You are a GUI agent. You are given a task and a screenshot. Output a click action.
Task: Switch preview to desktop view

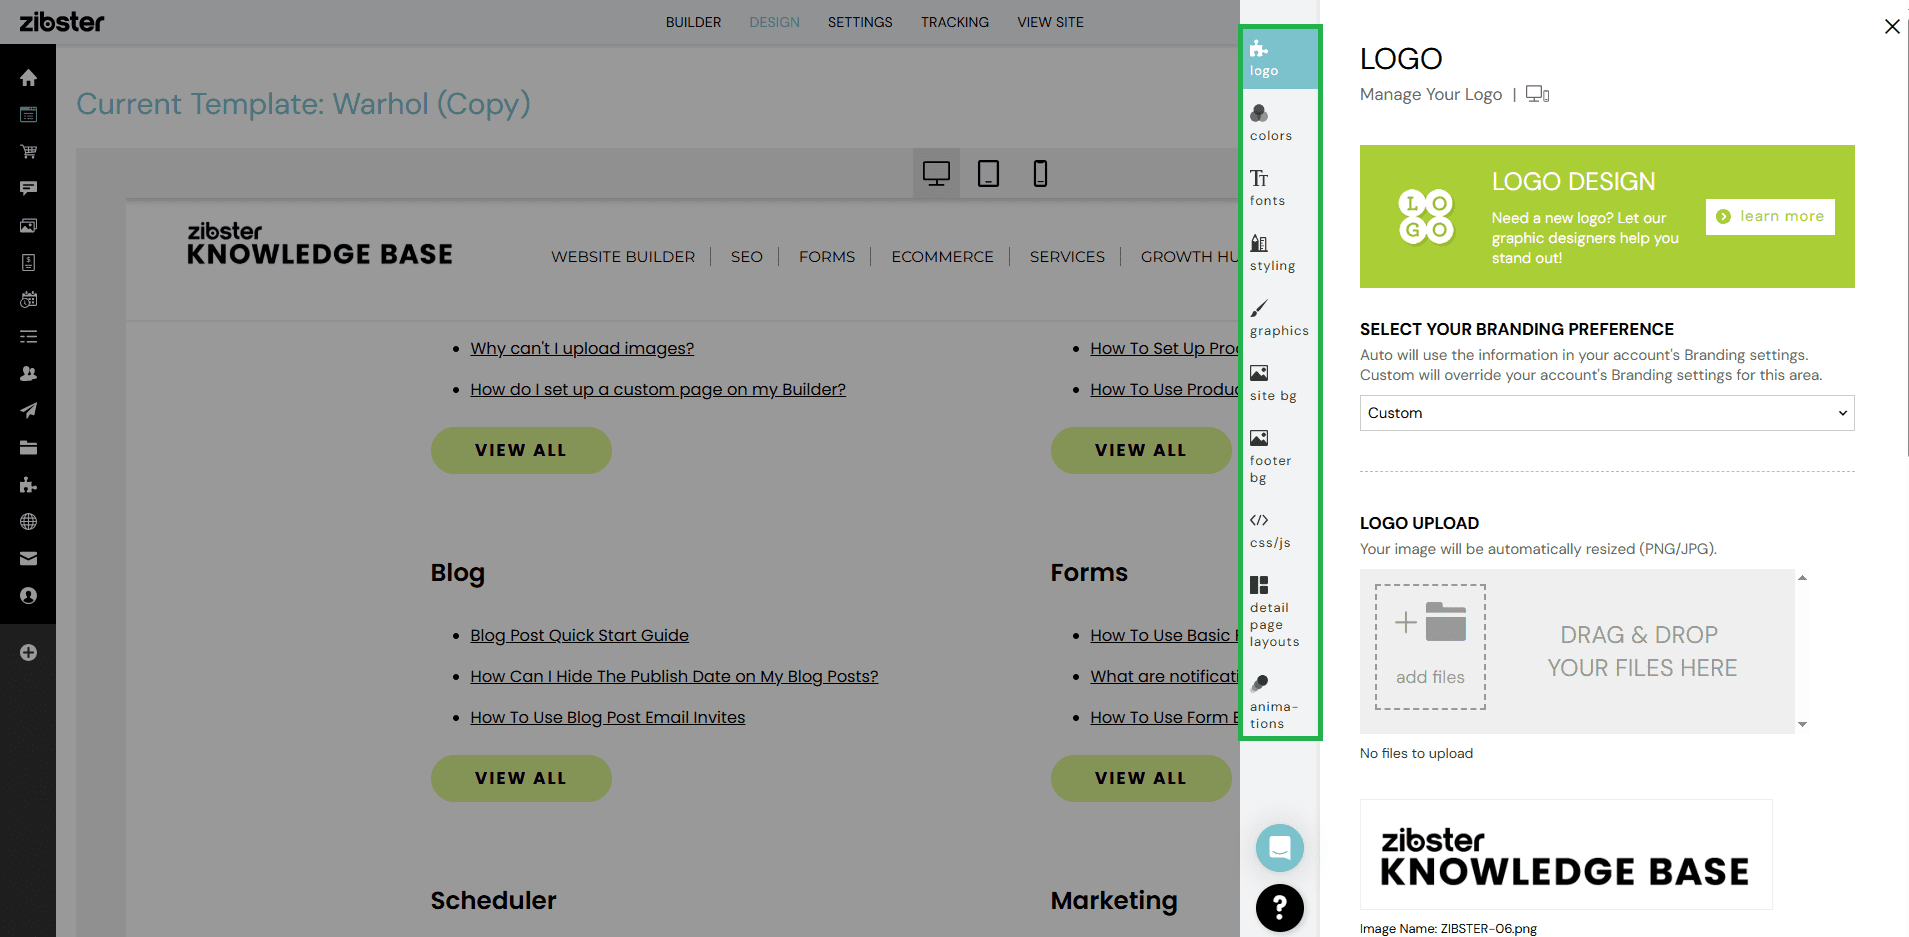click(936, 174)
